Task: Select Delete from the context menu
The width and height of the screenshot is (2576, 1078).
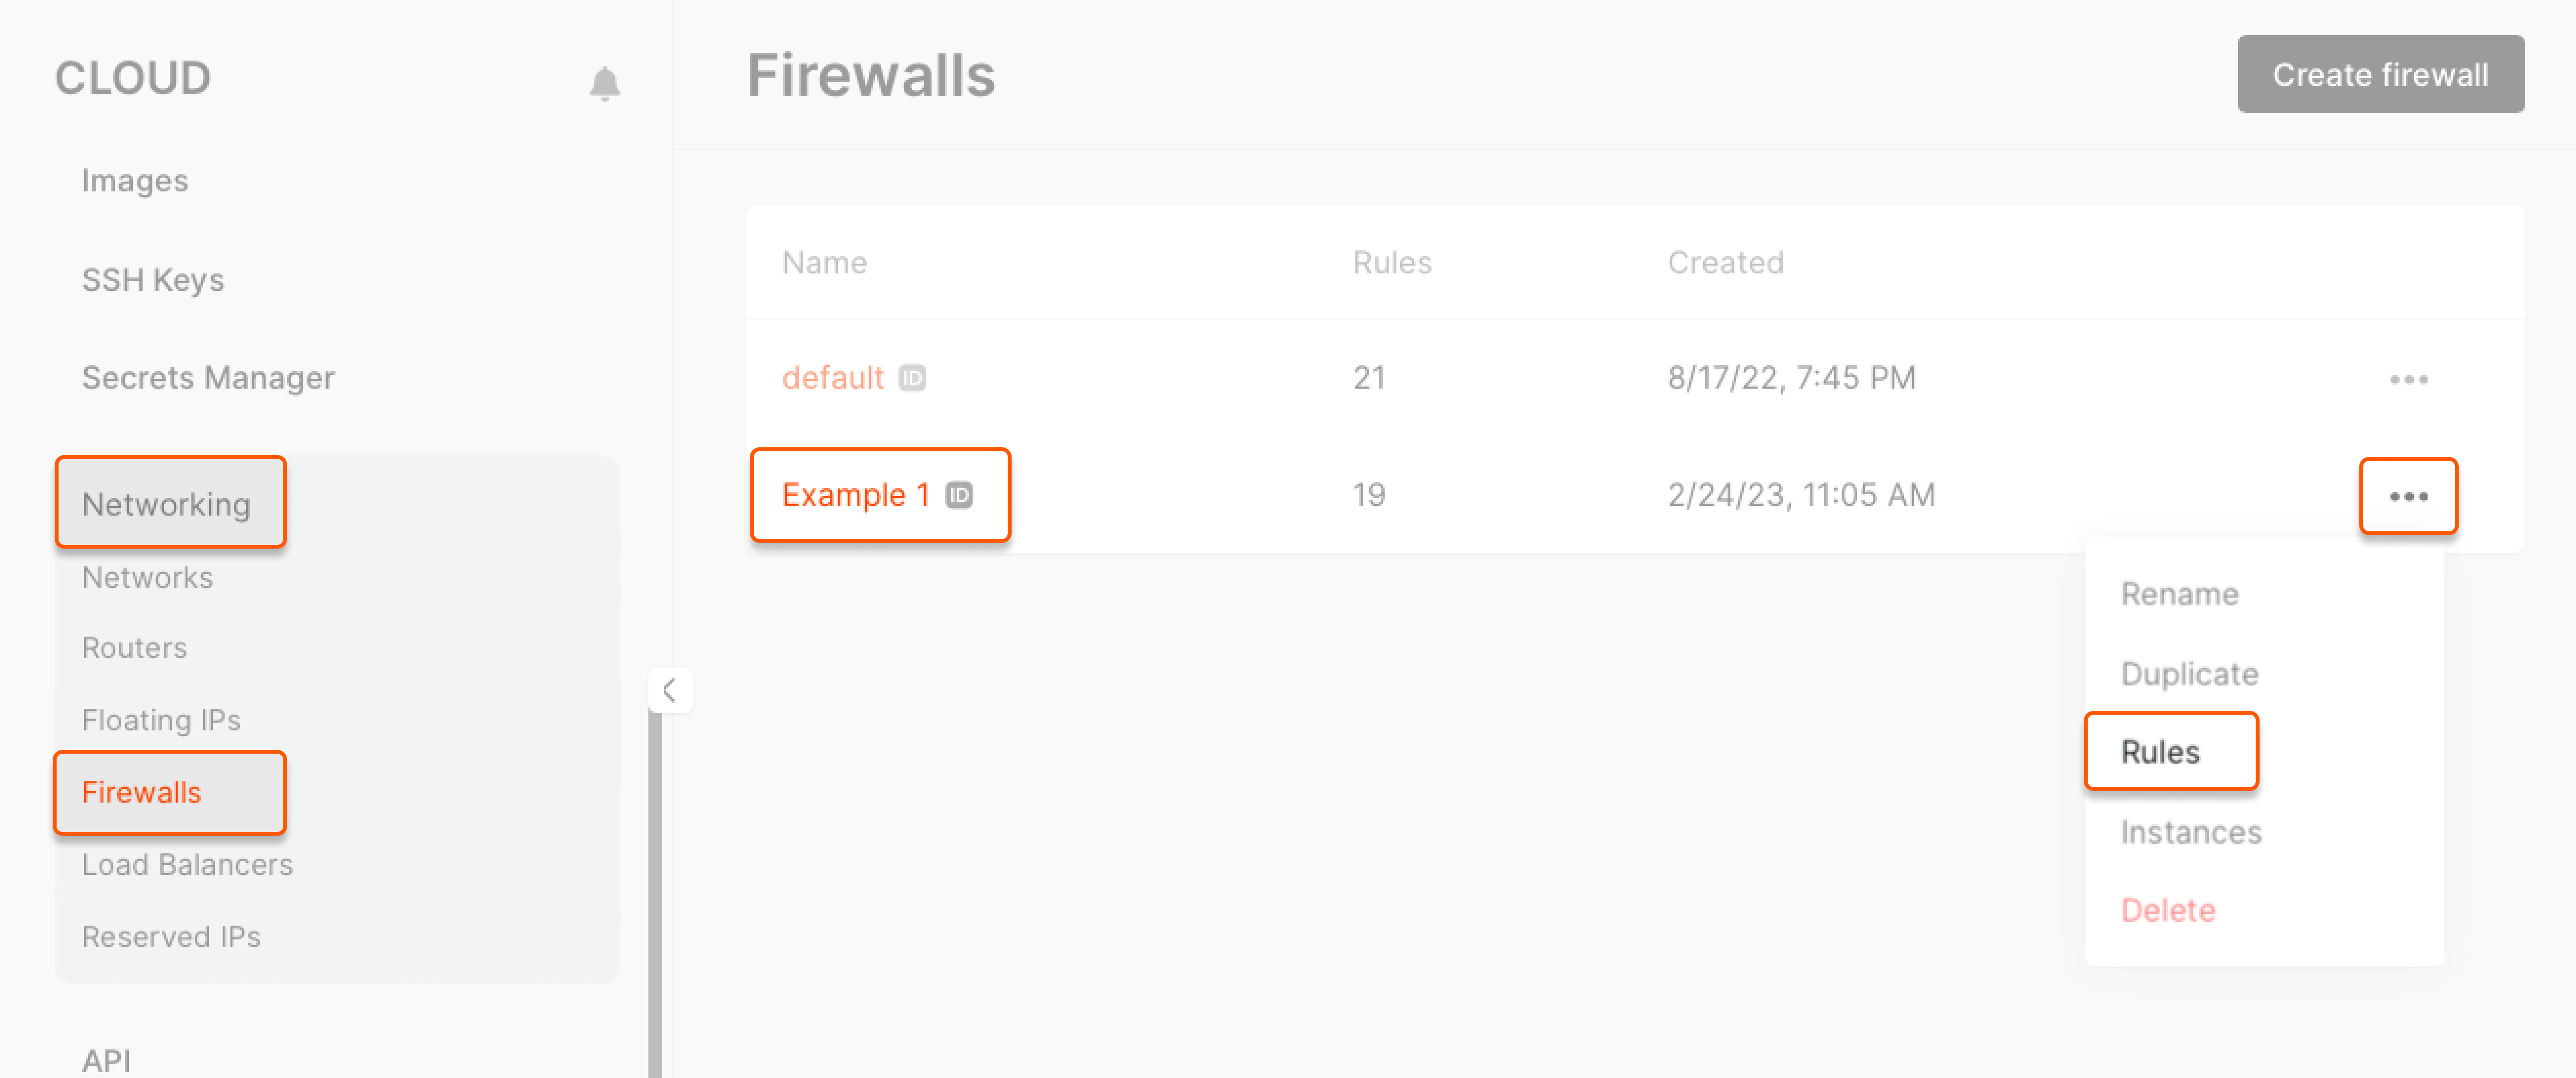Action: tap(2167, 910)
